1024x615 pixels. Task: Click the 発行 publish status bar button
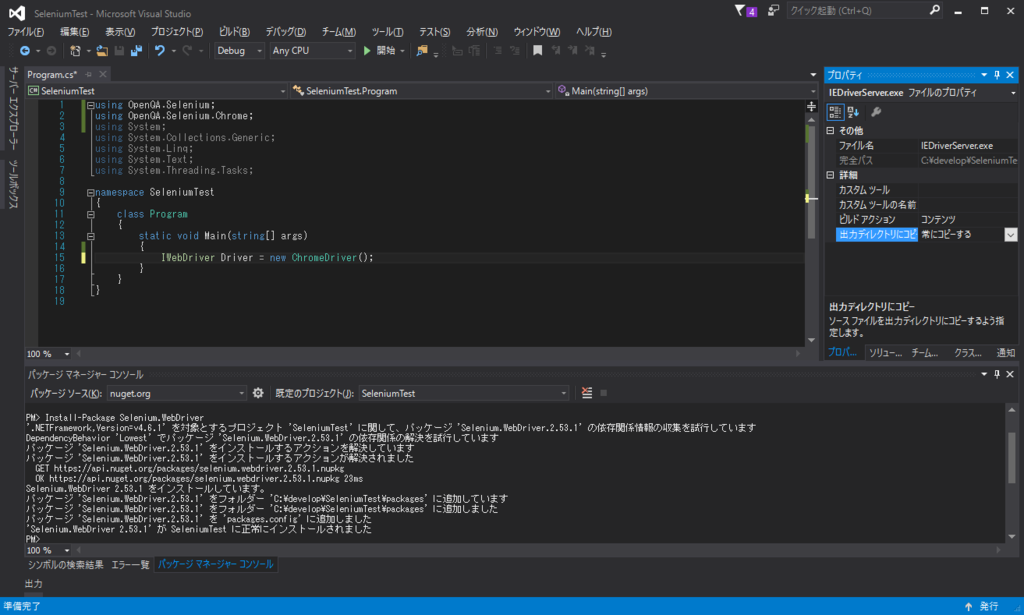pos(983,607)
